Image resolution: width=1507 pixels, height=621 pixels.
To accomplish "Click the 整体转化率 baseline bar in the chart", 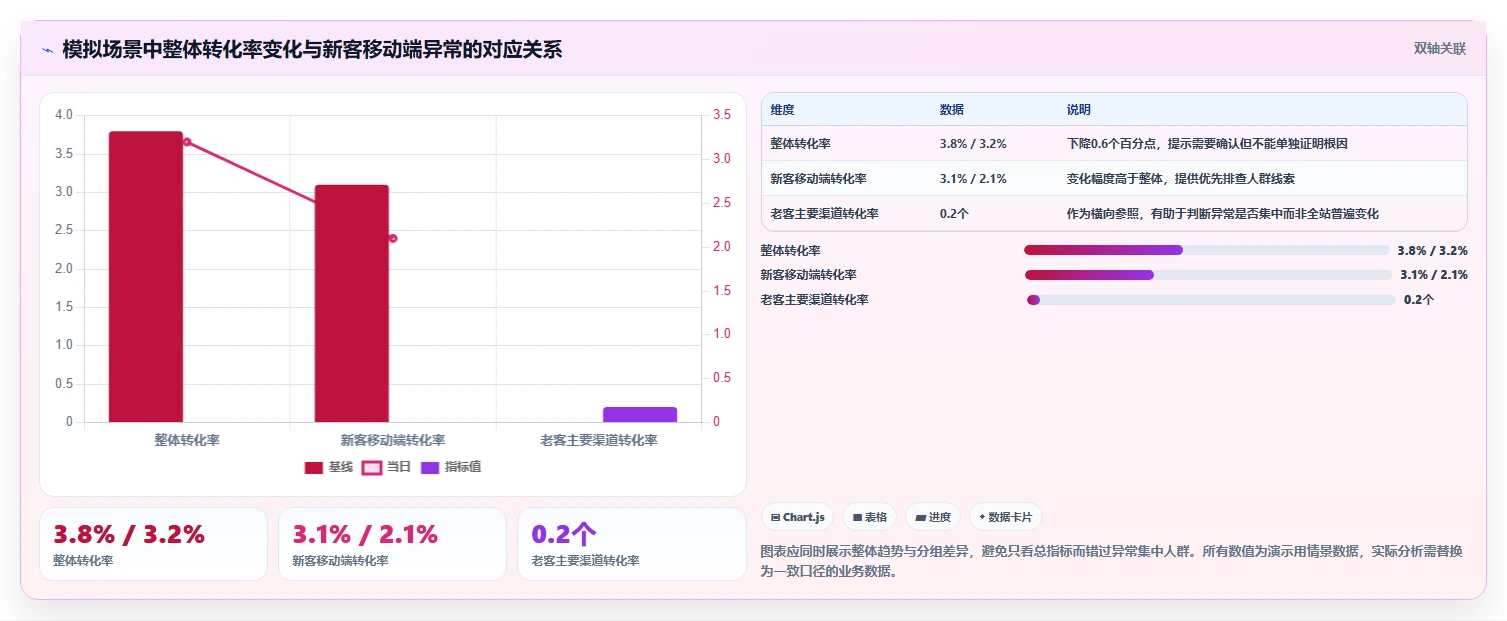I will click(x=146, y=277).
